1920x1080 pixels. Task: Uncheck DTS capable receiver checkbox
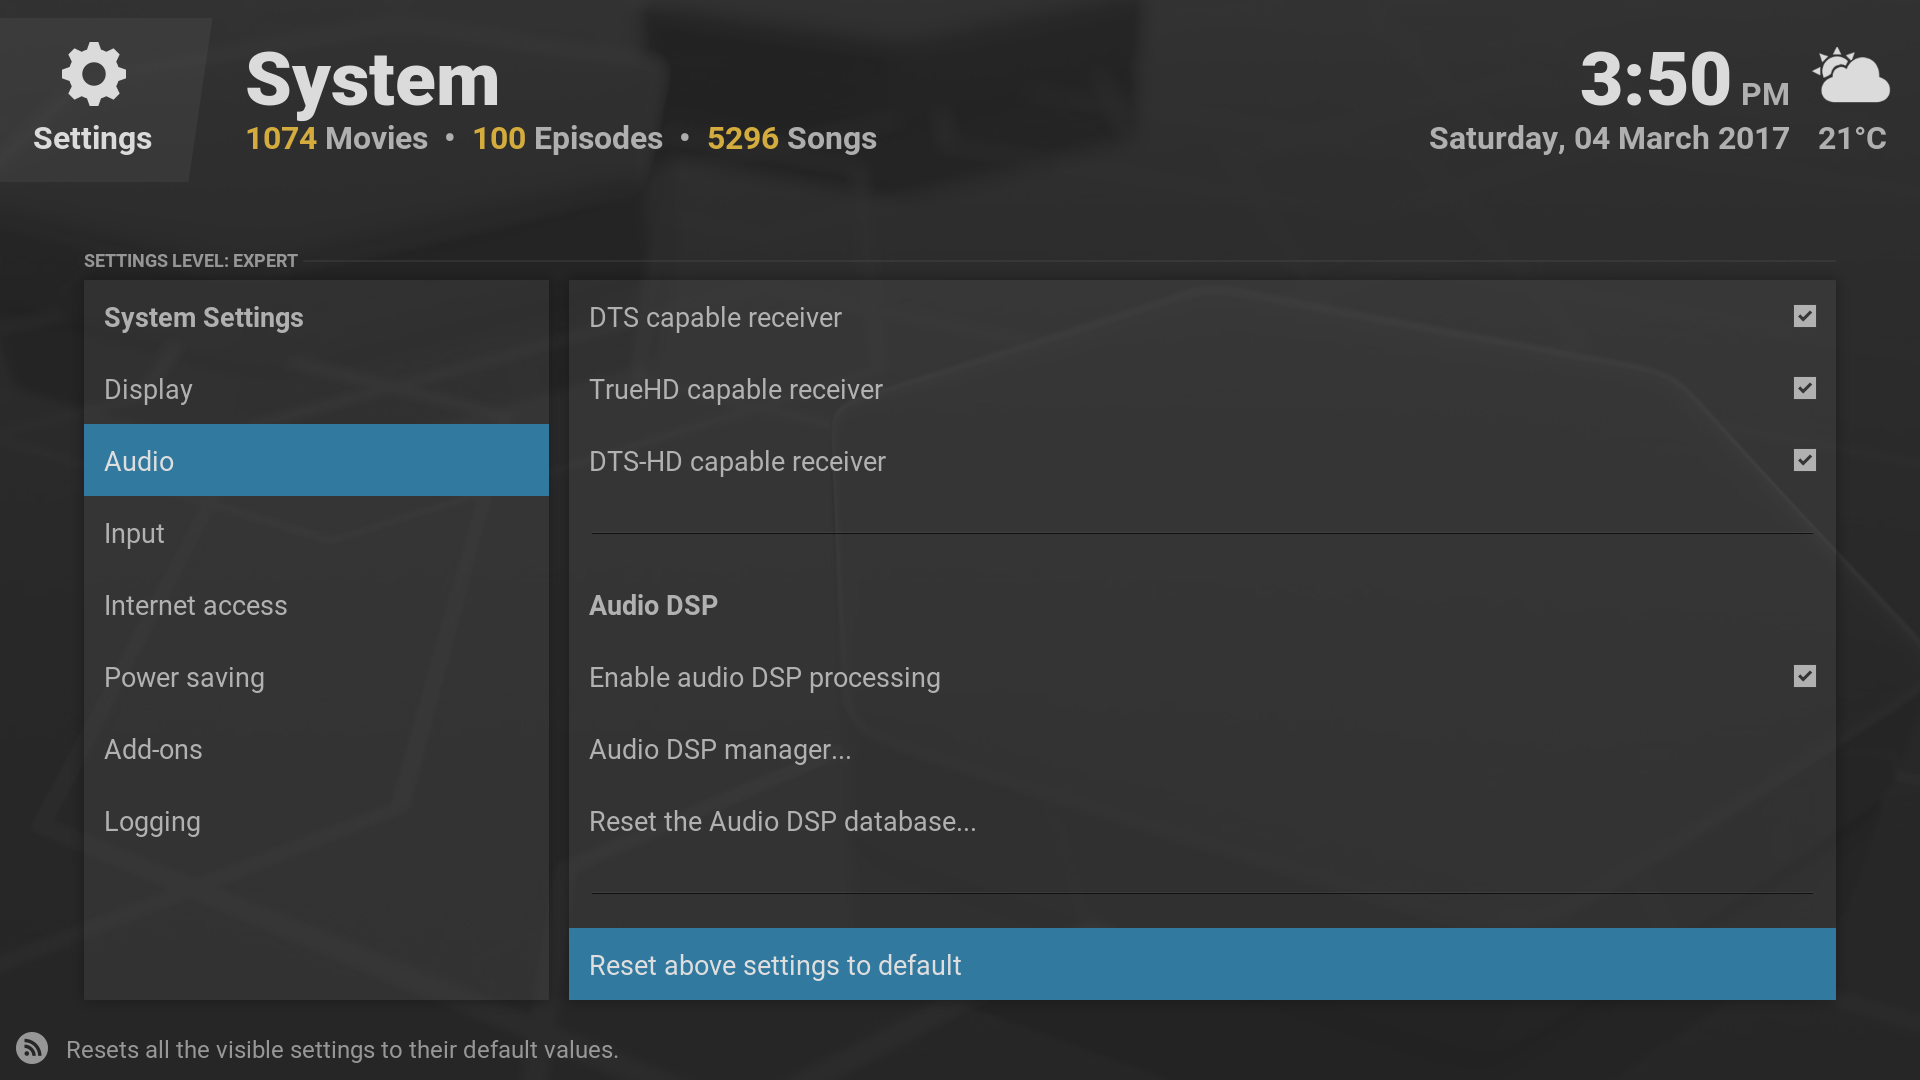(x=1804, y=317)
